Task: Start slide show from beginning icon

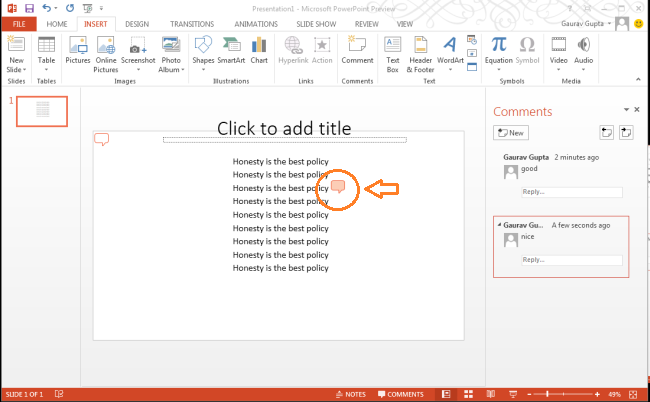Action: pyautogui.click(x=87, y=8)
